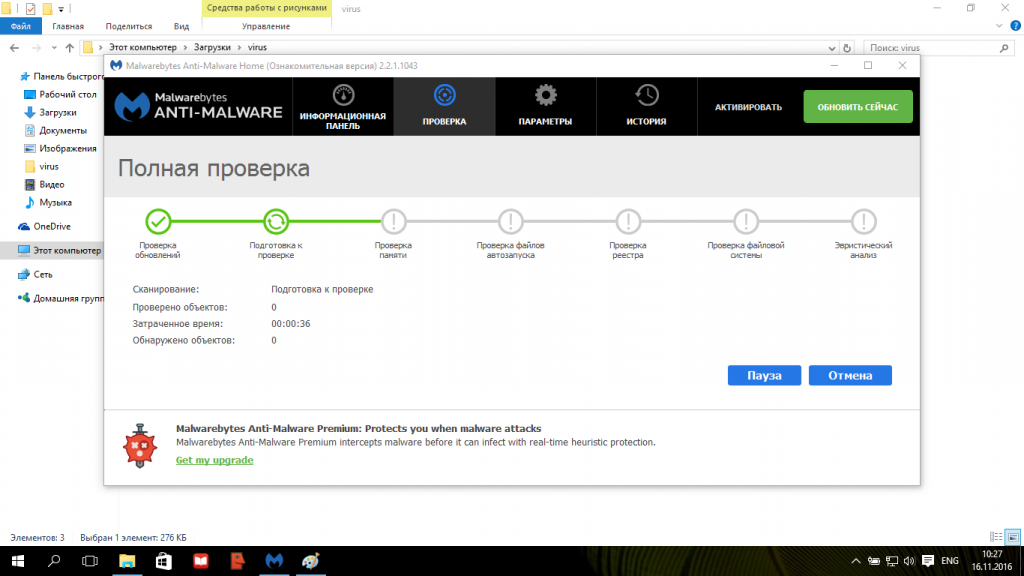Click the Подготовка к проверке progress icon
The width and height of the screenshot is (1024, 576).
(276, 221)
